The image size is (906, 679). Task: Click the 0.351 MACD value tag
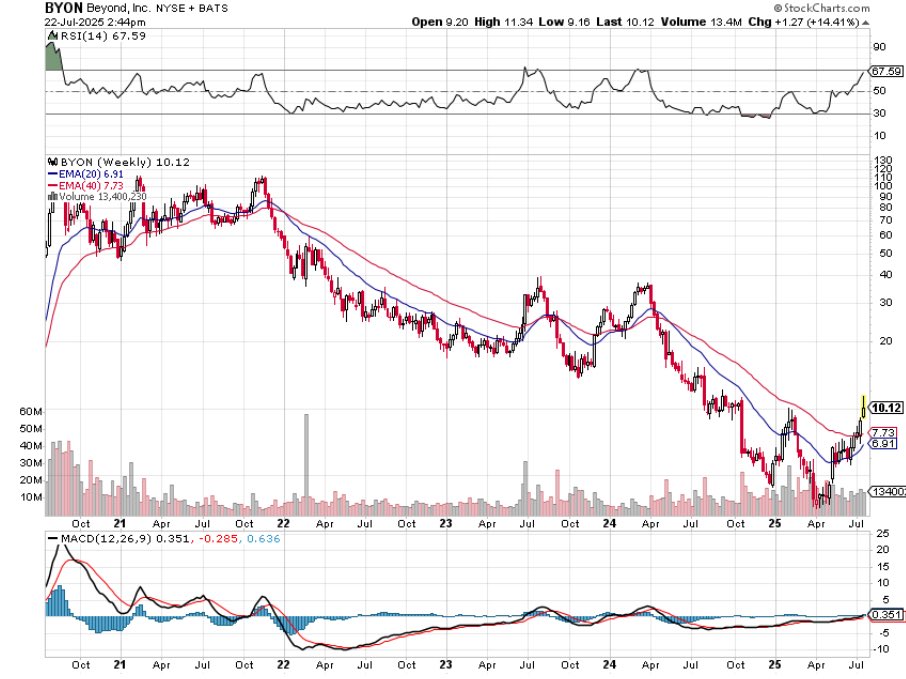(886, 614)
